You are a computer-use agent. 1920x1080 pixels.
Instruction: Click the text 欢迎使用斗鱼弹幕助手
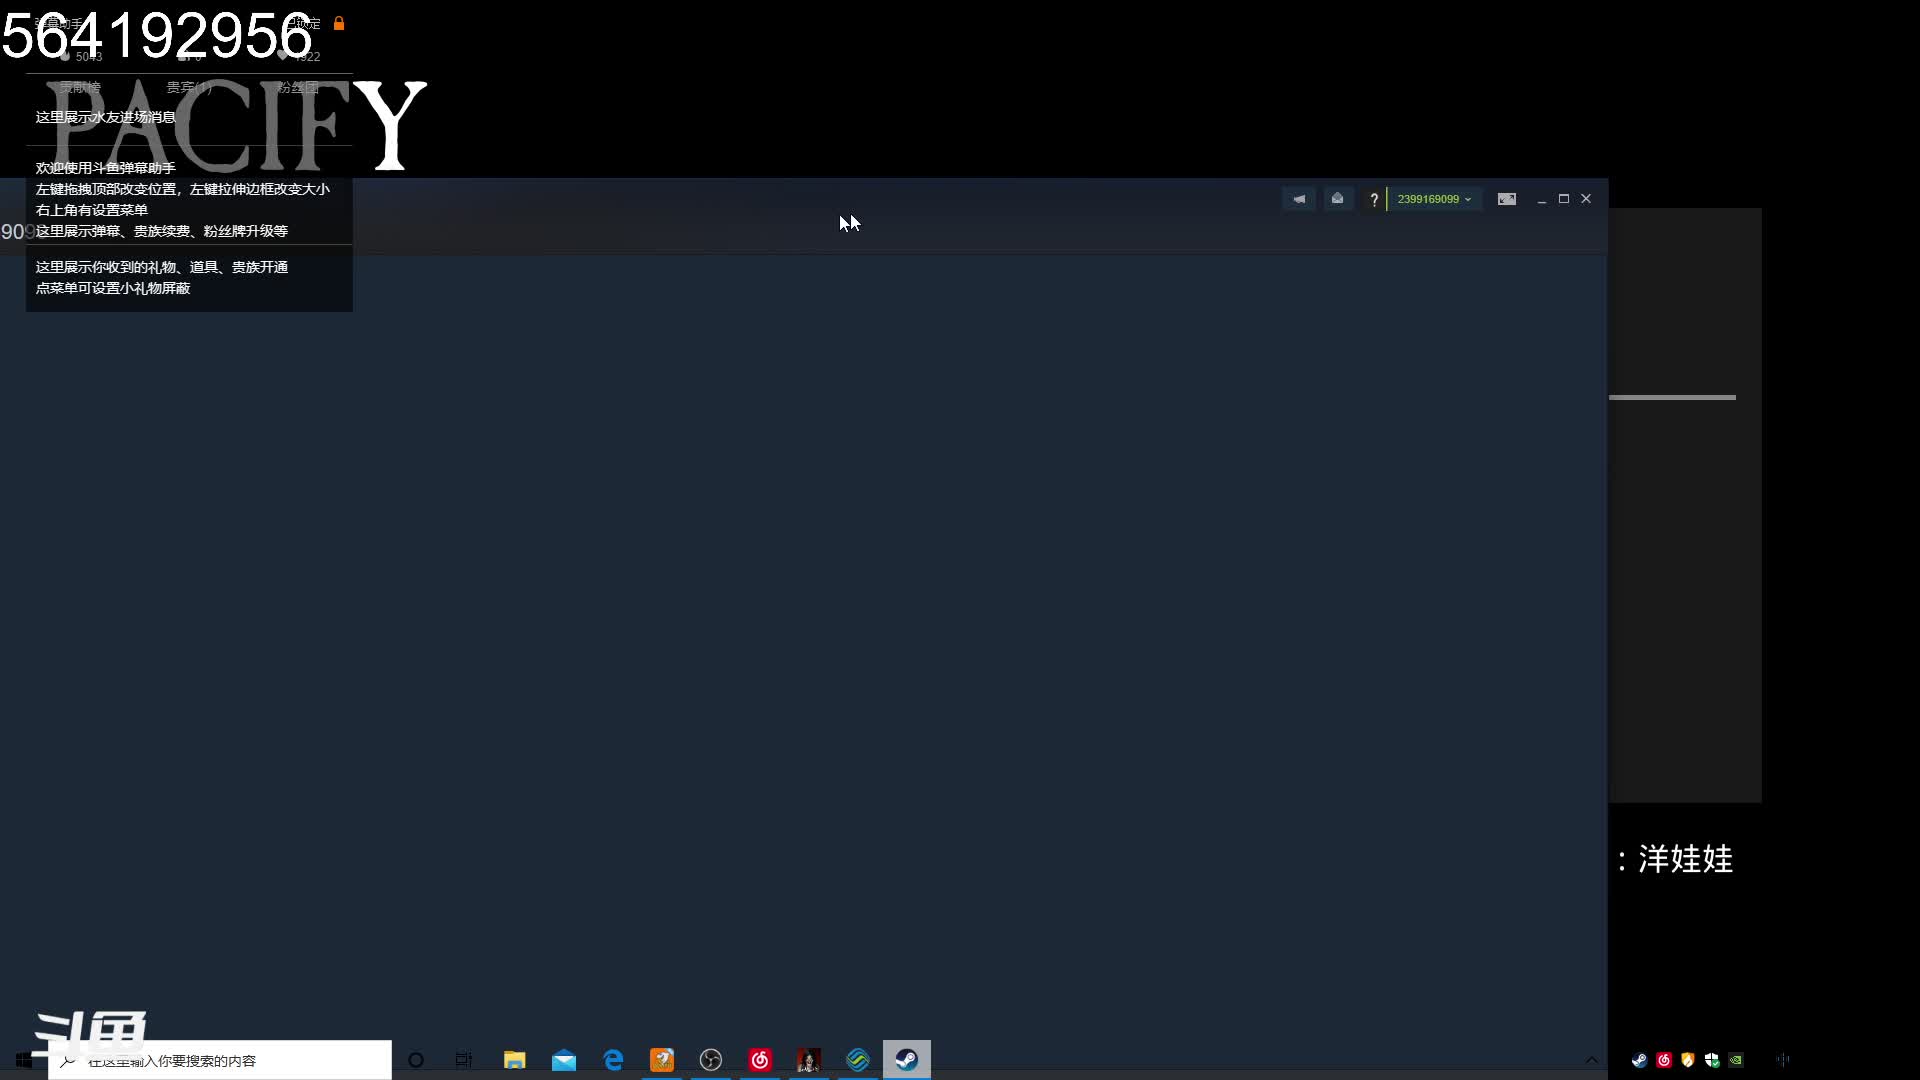click(x=106, y=168)
